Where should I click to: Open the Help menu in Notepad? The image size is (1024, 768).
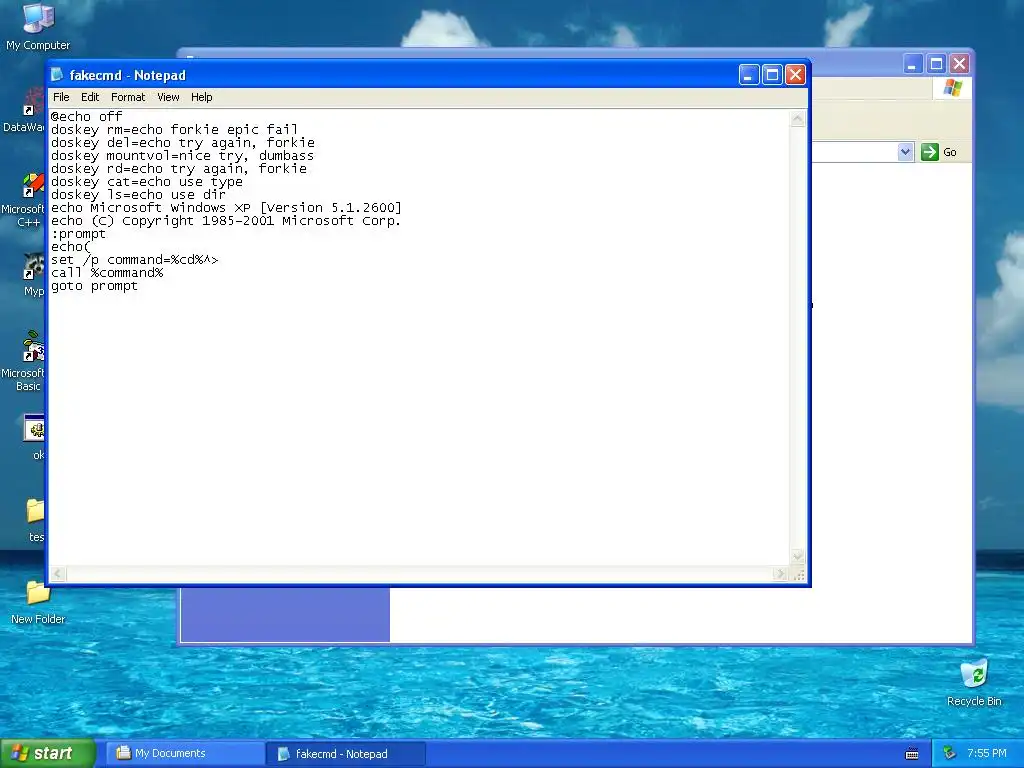[201, 97]
